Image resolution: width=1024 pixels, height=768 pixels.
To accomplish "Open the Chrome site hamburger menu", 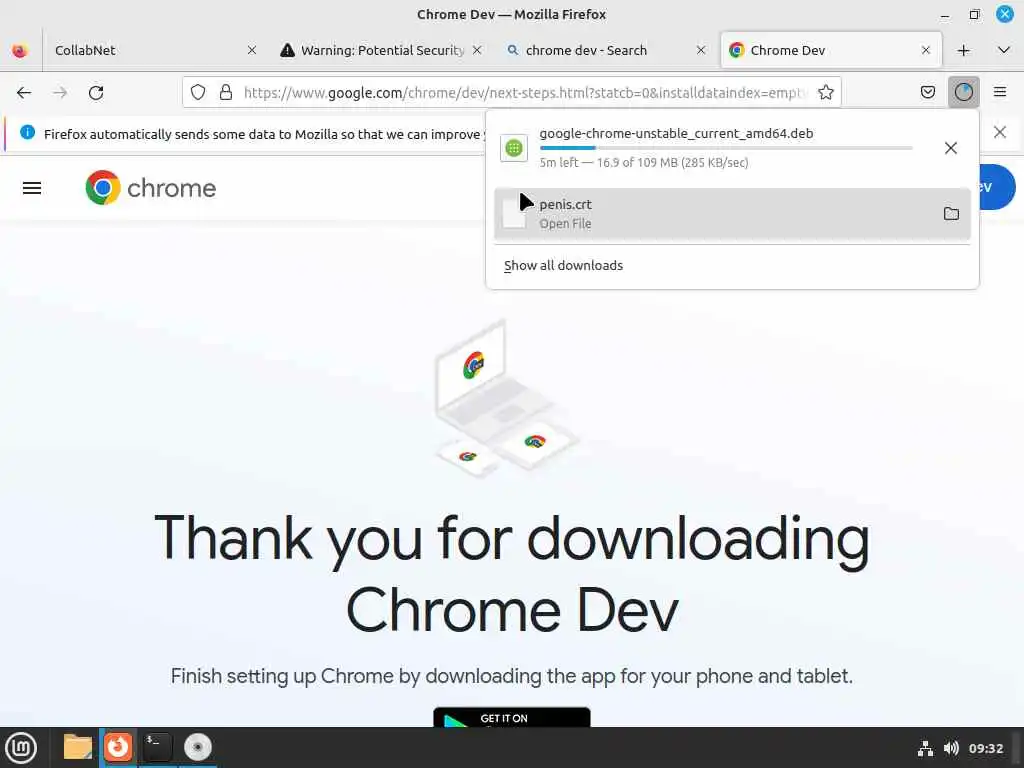I will [x=32, y=189].
